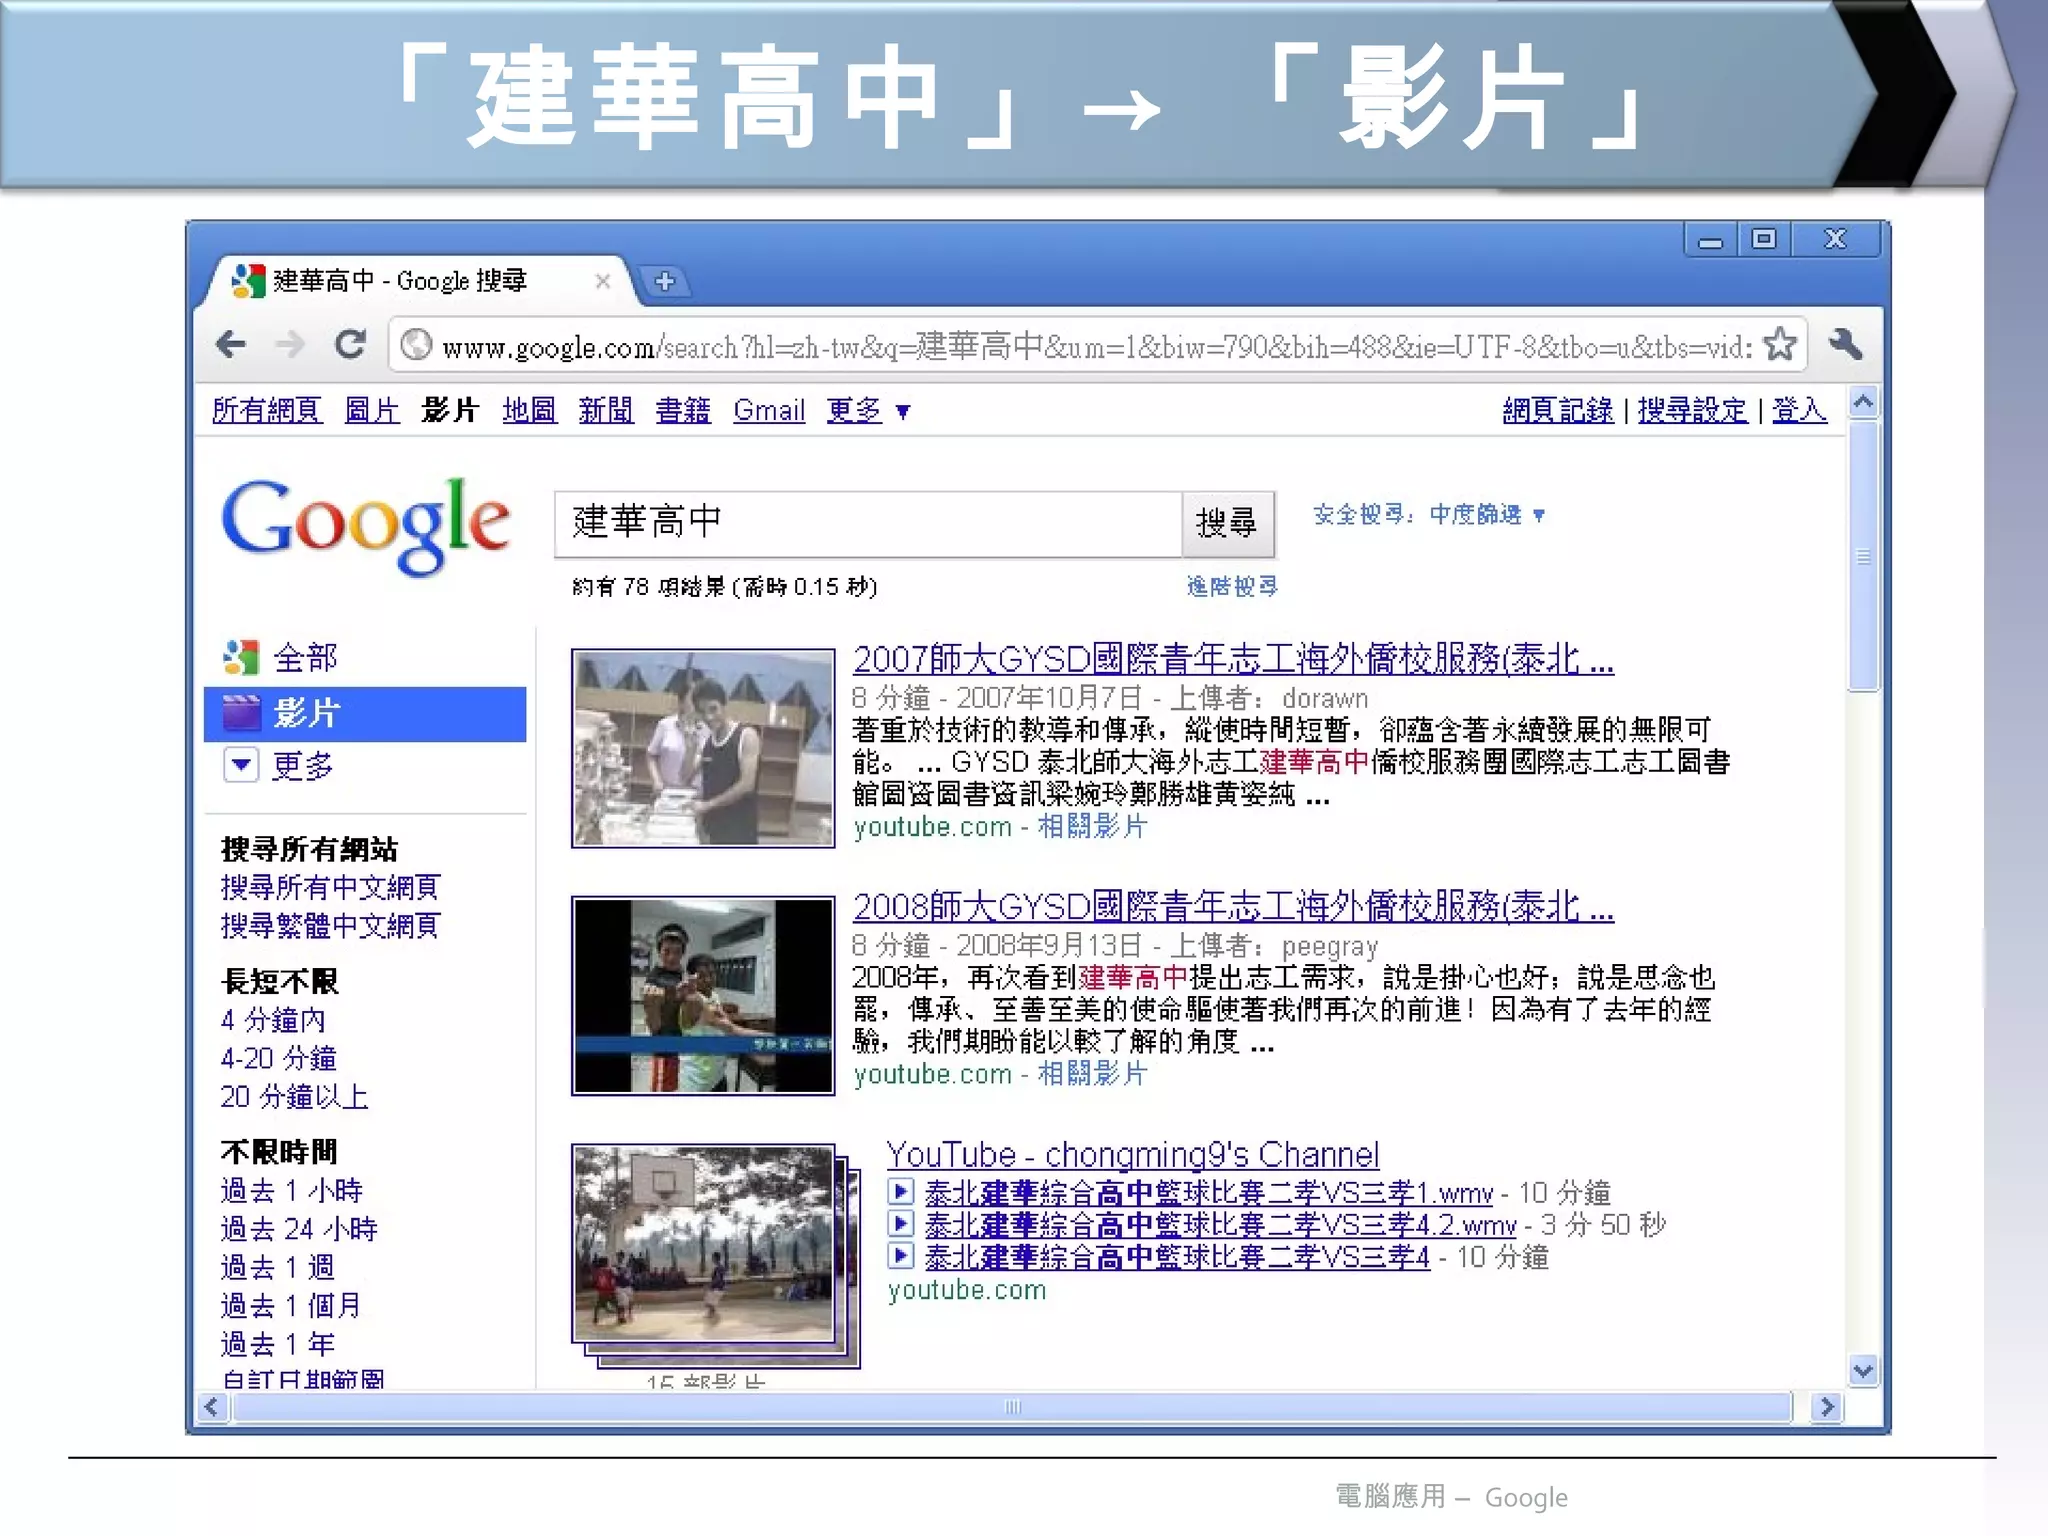Close the 建華高中 Google 搜尋 tab
Screen dimensions: 2048x1536
[602, 282]
